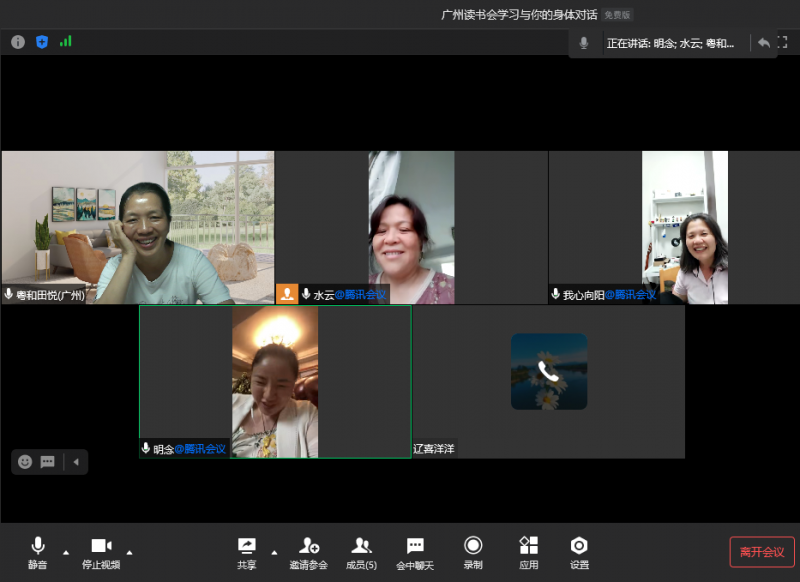Click the blue security shield icon
Viewport: 800px width, 582px height.
point(42,42)
